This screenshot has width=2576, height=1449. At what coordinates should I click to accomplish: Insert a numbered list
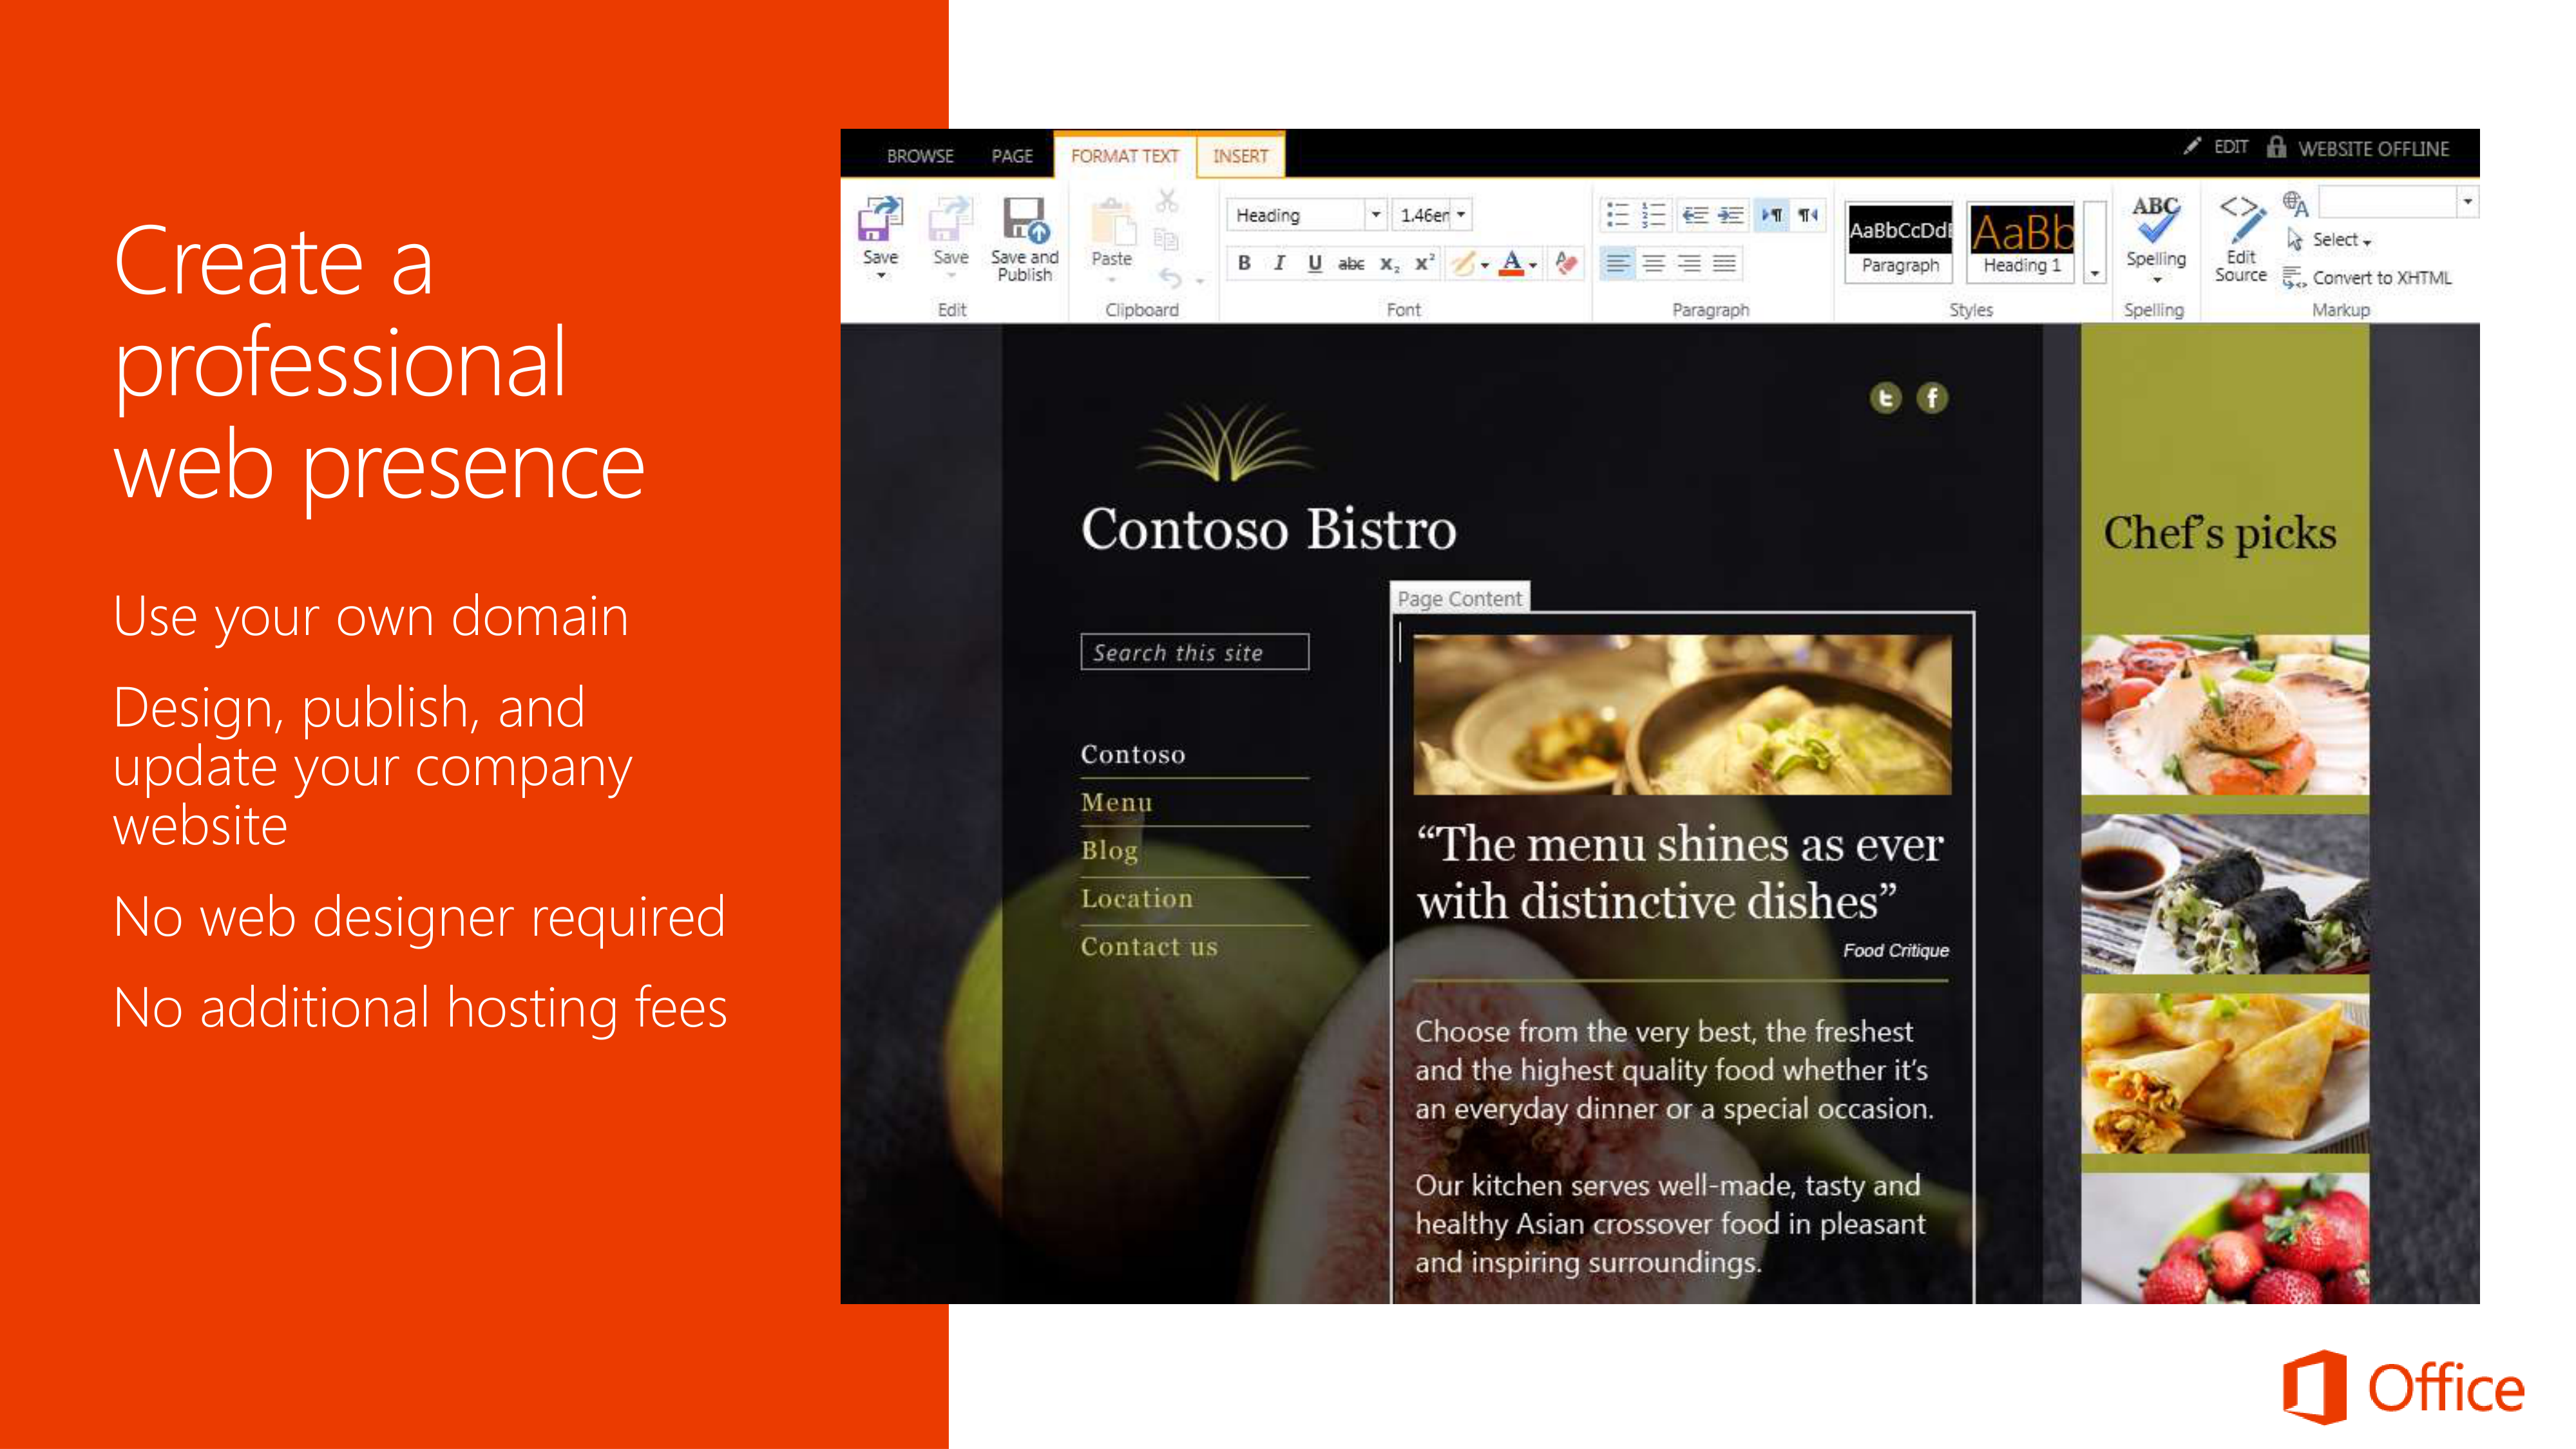coord(1653,214)
